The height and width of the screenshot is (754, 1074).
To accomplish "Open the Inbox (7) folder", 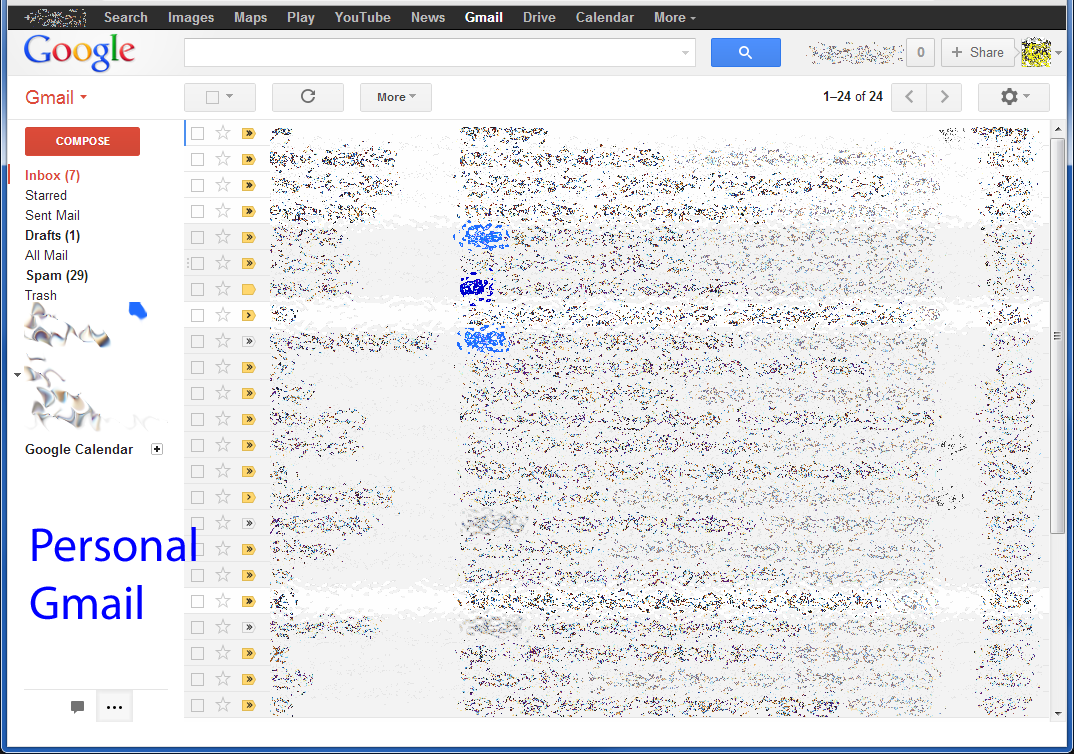I will coord(53,175).
